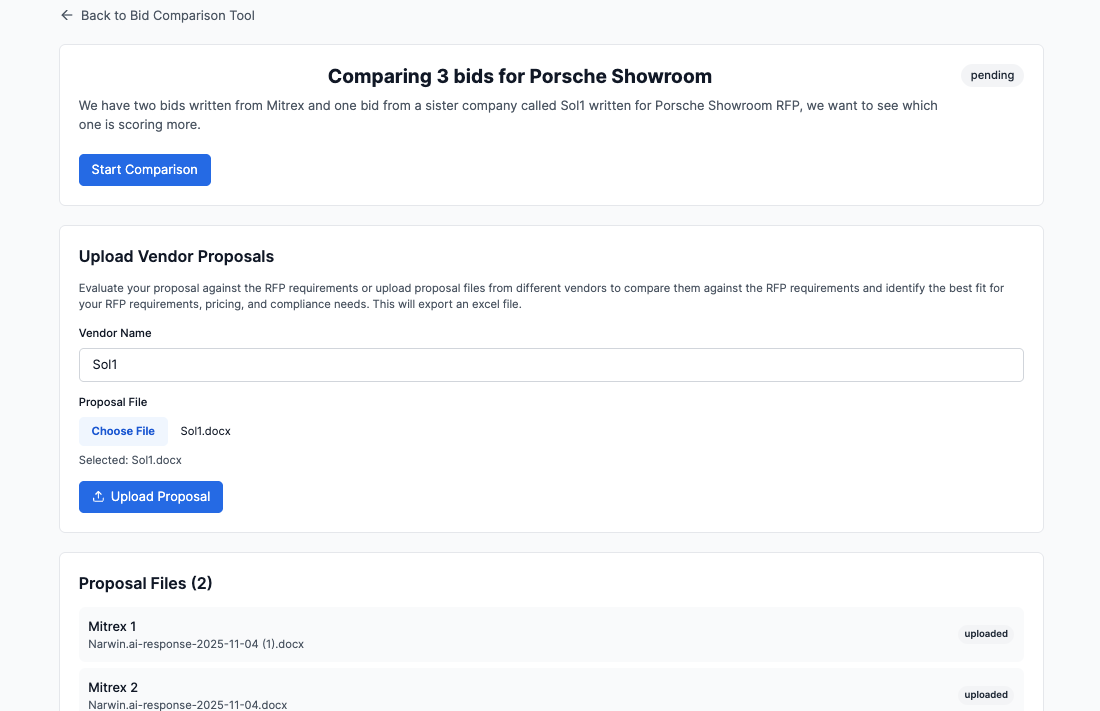Click the pending status badge

[x=992, y=76]
